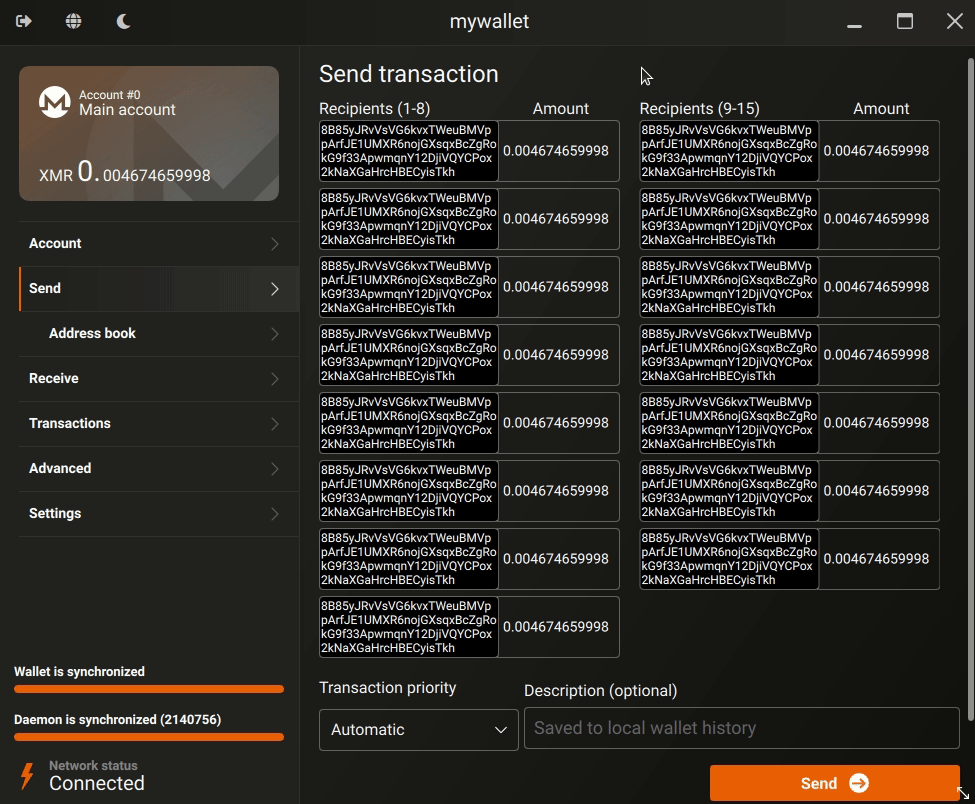Click the chevron next to Advanced
Screen dimensions: 975x804
275,469
